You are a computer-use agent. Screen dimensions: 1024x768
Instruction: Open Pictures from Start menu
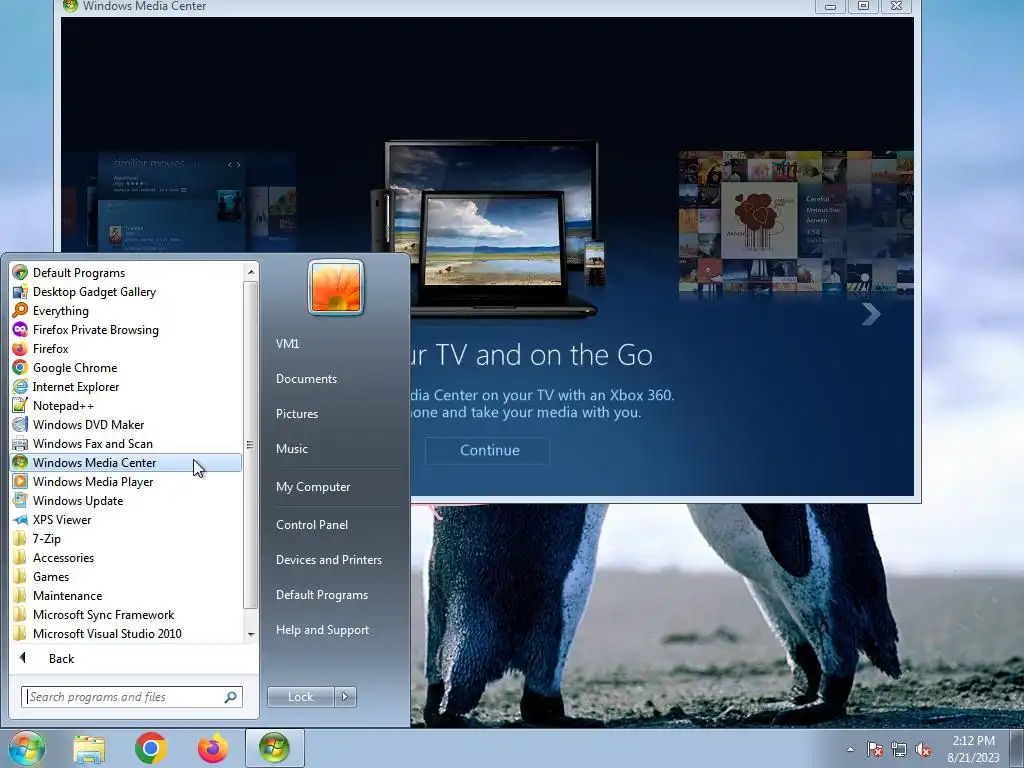(296, 414)
